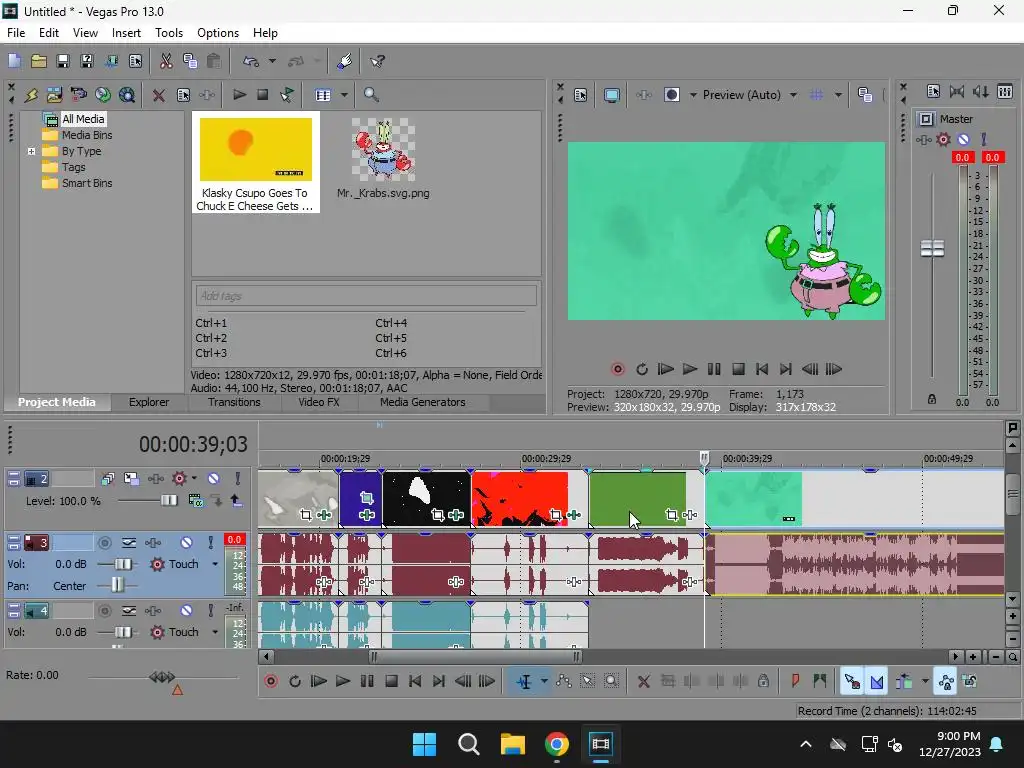
Task: Open Preview (Auto) quality dropdown
Action: click(x=793, y=95)
